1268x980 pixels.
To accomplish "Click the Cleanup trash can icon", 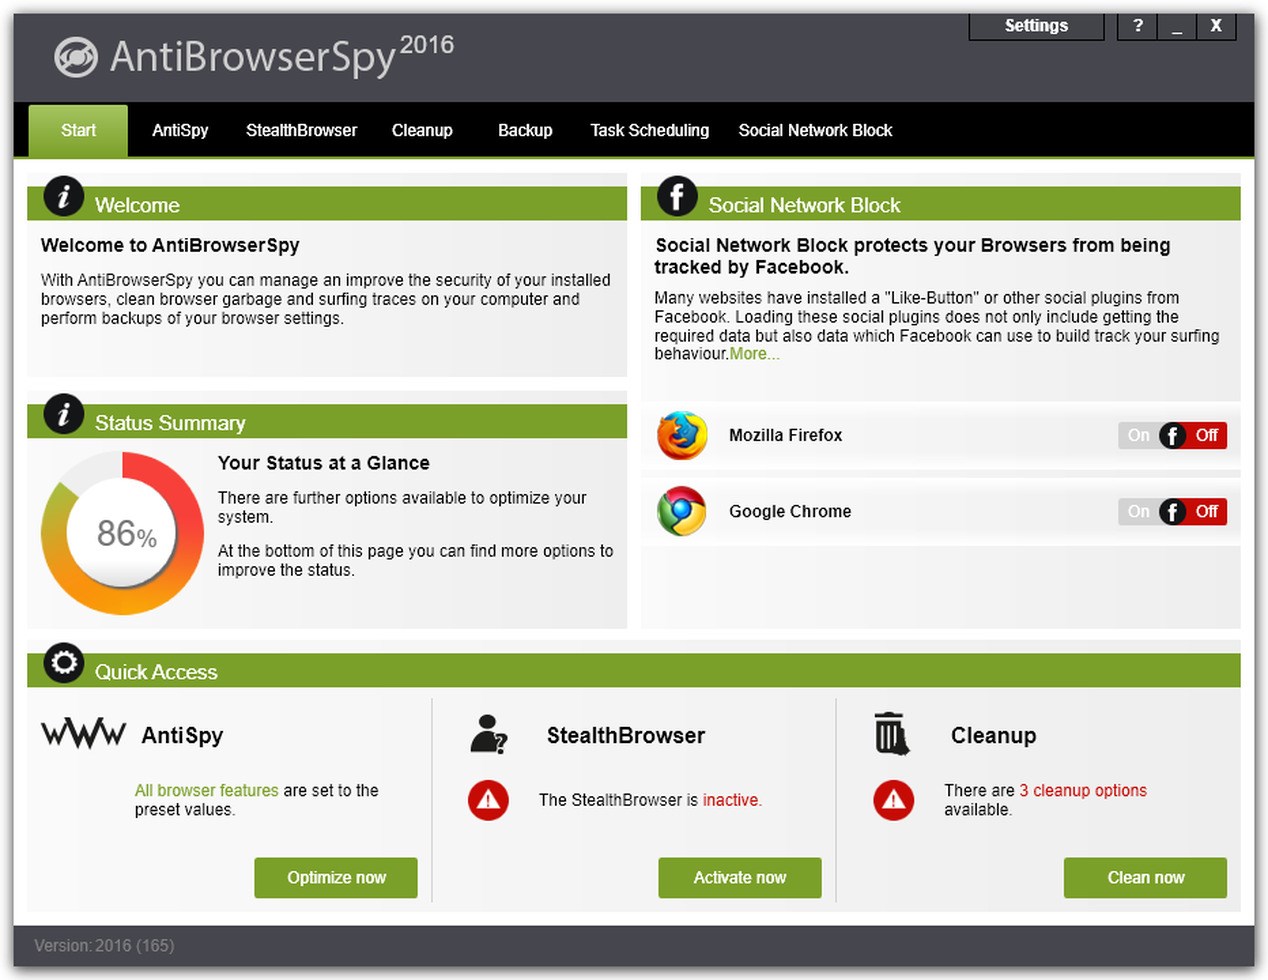I will [x=891, y=733].
